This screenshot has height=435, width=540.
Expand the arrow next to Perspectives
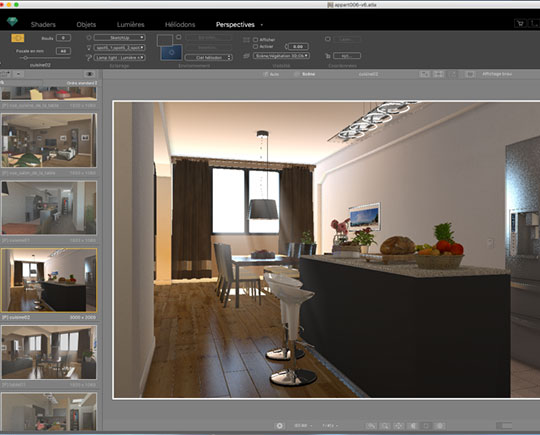pos(262,25)
